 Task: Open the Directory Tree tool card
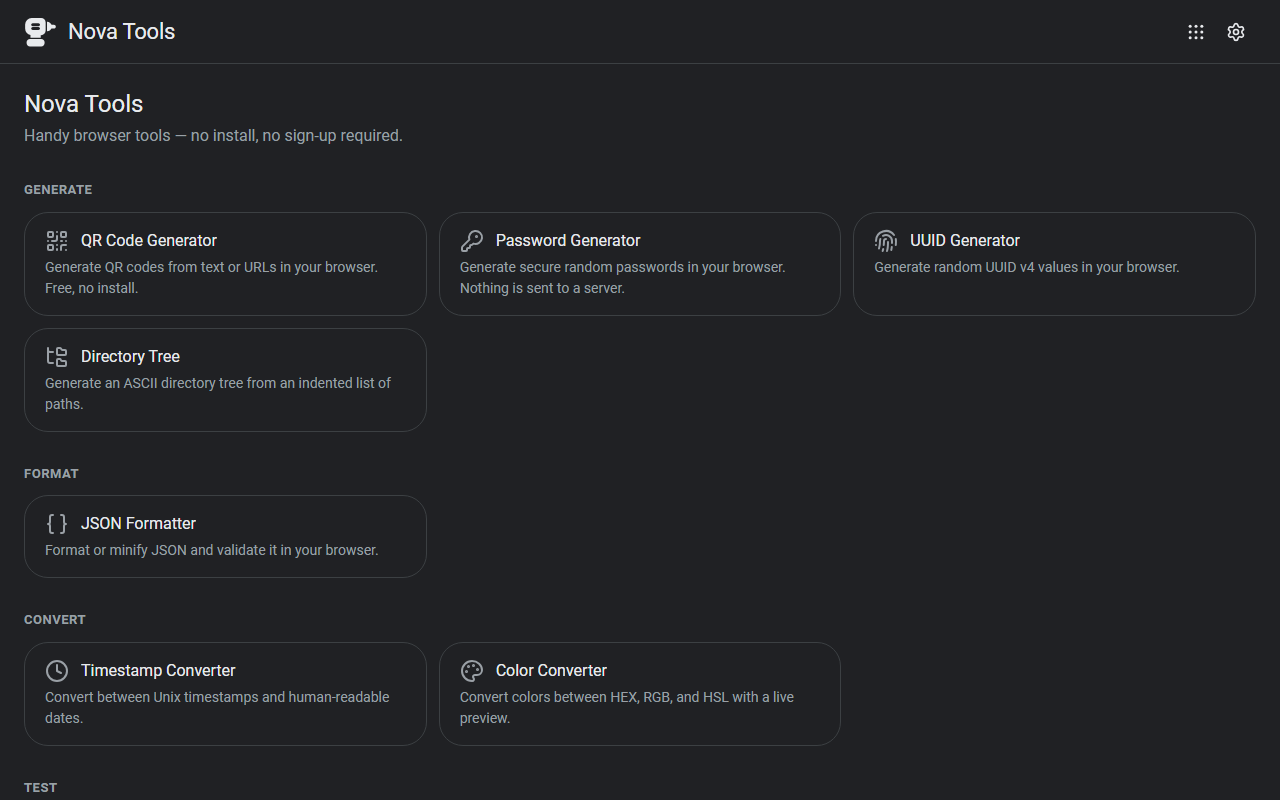pos(225,380)
